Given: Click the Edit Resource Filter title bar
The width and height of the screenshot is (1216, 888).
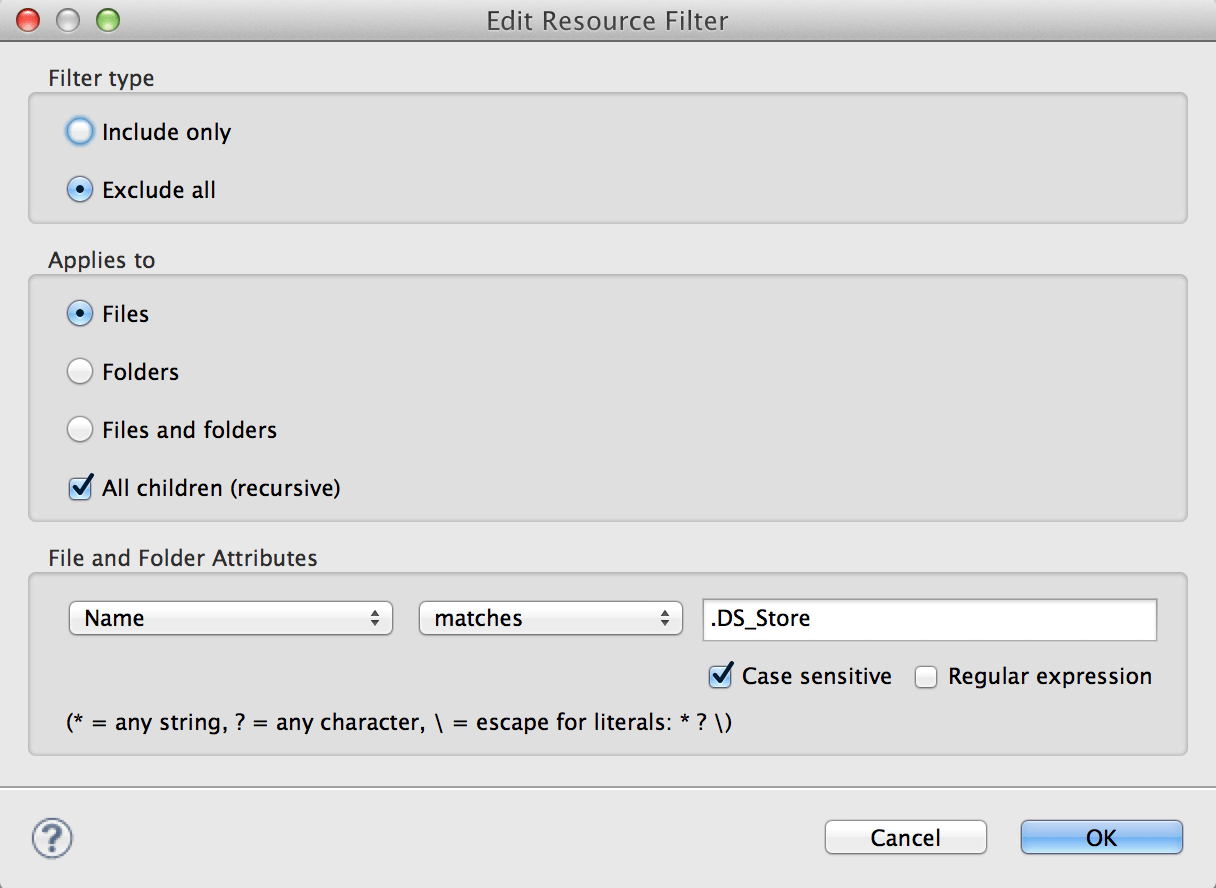Looking at the screenshot, I should click(607, 20).
